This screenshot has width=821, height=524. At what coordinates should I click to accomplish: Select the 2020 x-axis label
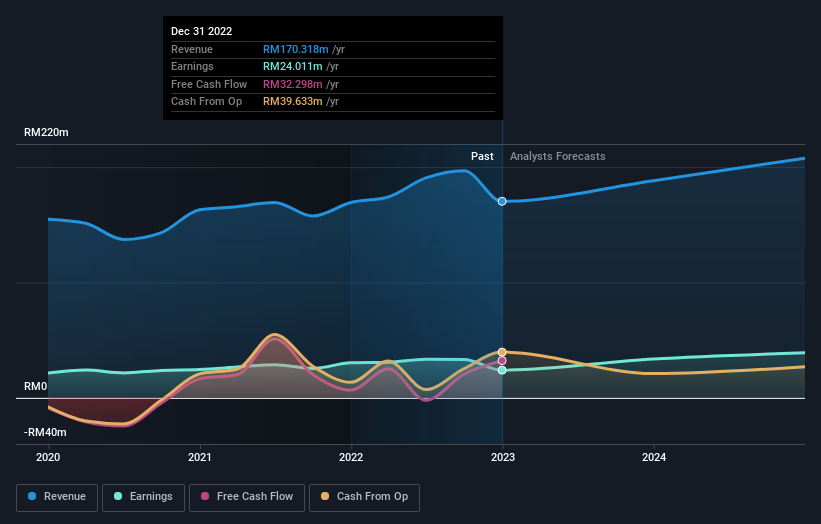pos(48,457)
